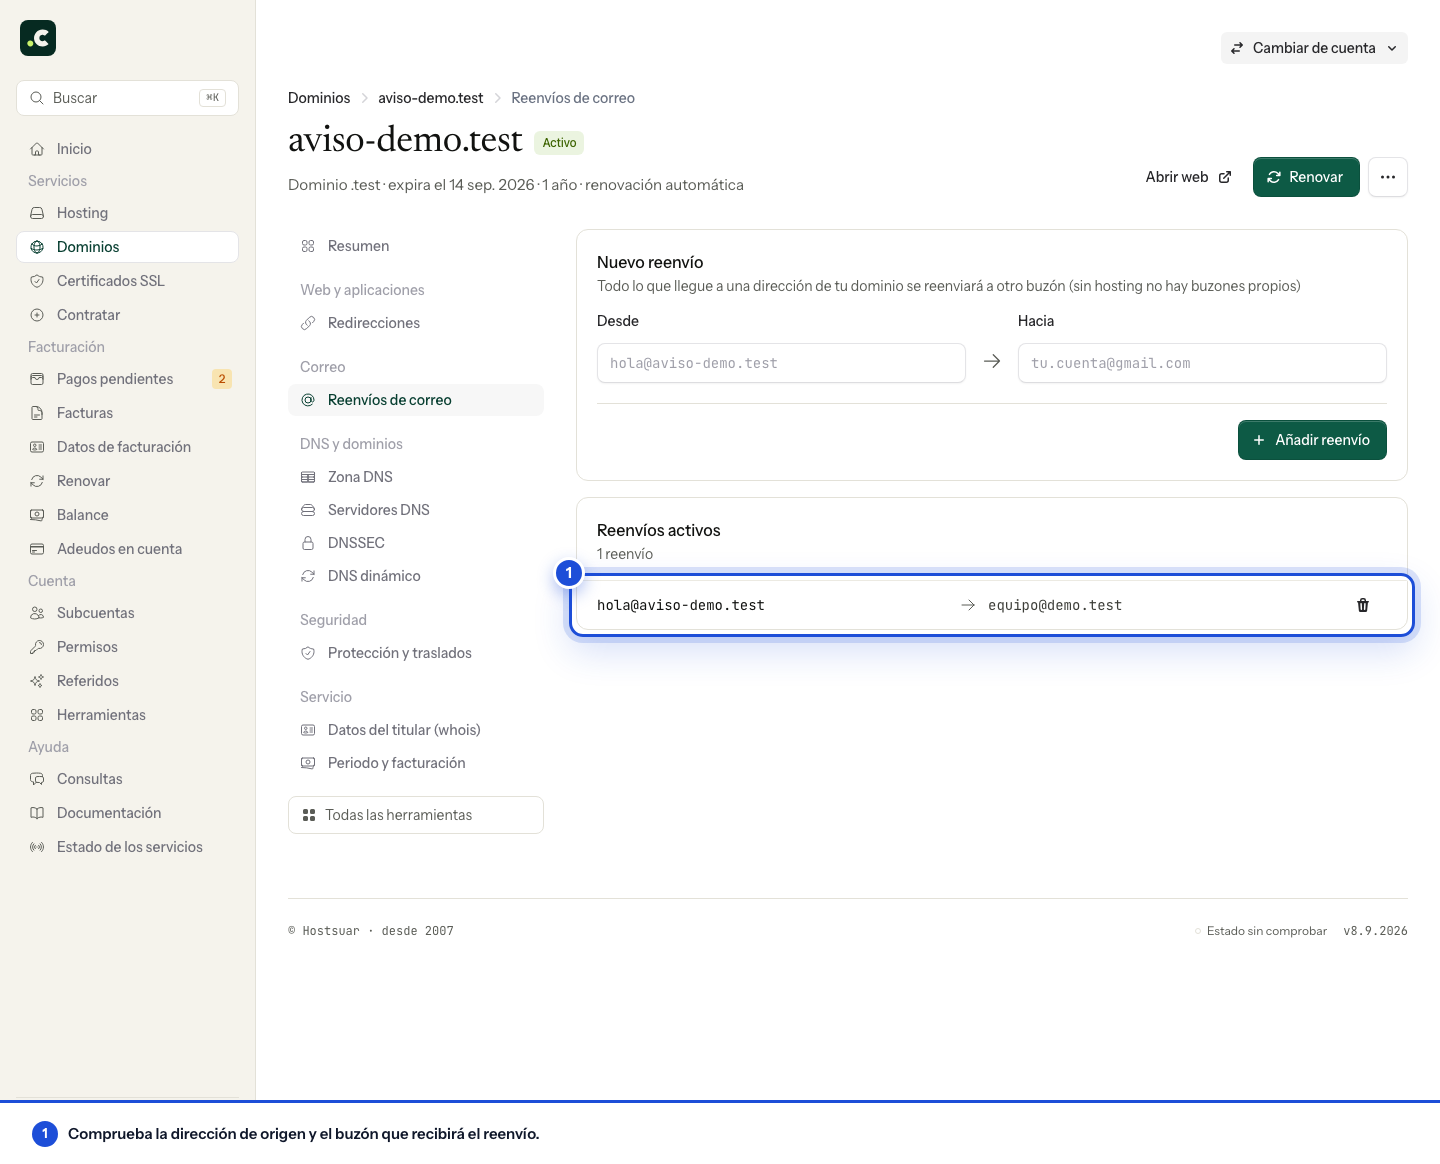This screenshot has width=1440, height=1164.
Task: Select Servidores DNS in domain menu
Action: pyautogui.click(x=416, y=510)
